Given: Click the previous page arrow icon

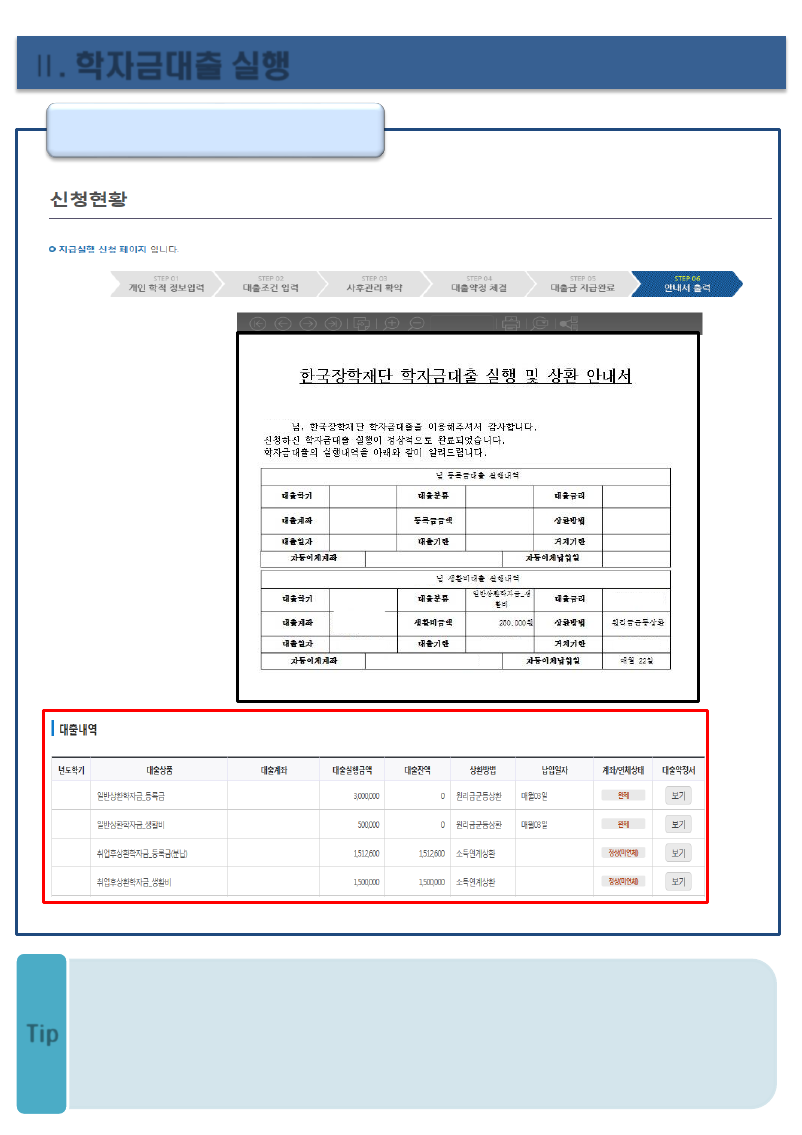Looking at the screenshot, I should click(x=283, y=324).
